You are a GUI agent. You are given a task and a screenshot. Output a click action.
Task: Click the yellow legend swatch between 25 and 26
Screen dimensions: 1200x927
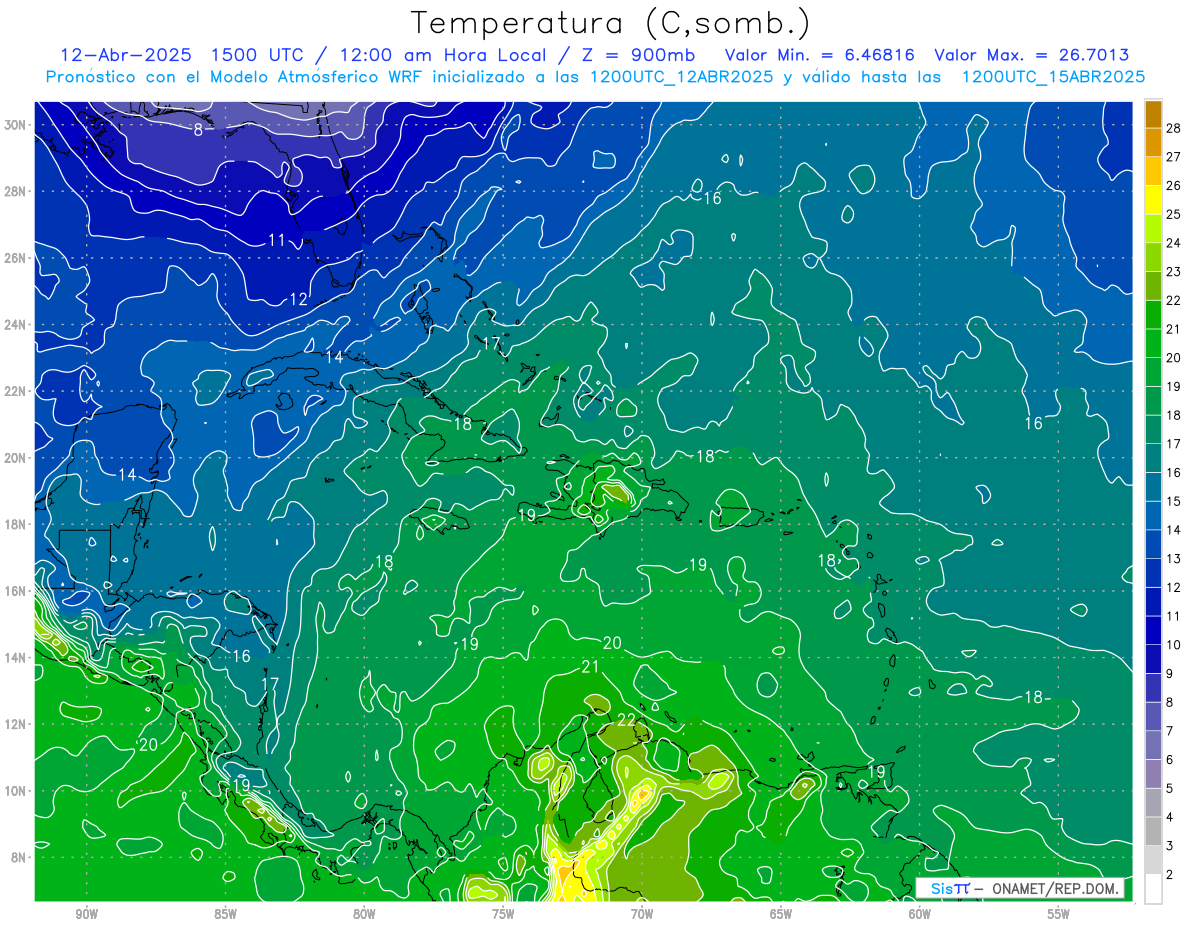(x=1154, y=199)
